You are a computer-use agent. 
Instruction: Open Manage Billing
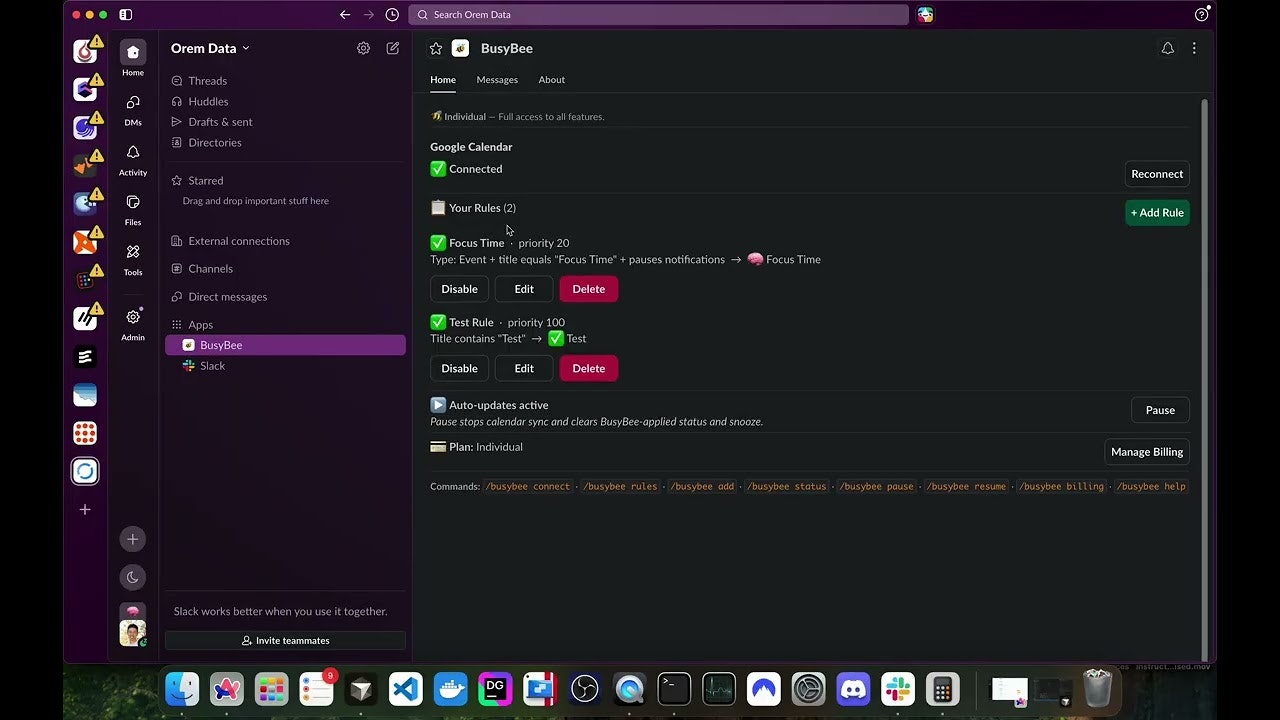tap(1147, 452)
